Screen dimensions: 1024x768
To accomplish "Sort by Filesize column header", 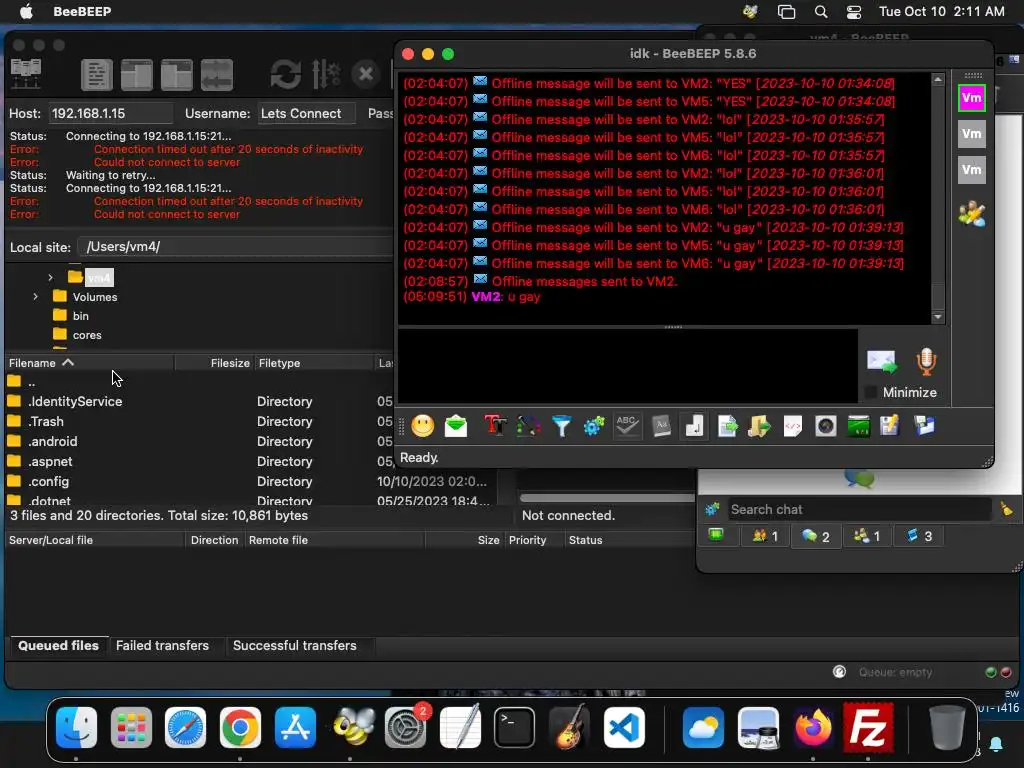I will coord(214,363).
